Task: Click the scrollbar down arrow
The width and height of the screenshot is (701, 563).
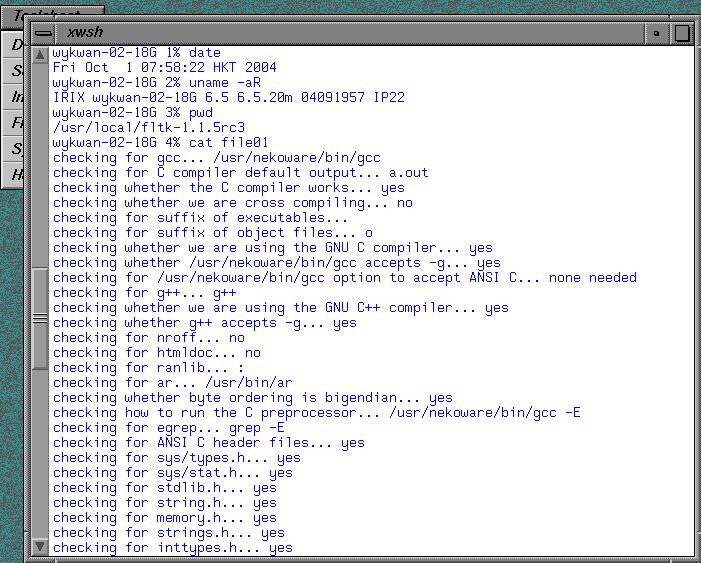Action: click(x=40, y=546)
